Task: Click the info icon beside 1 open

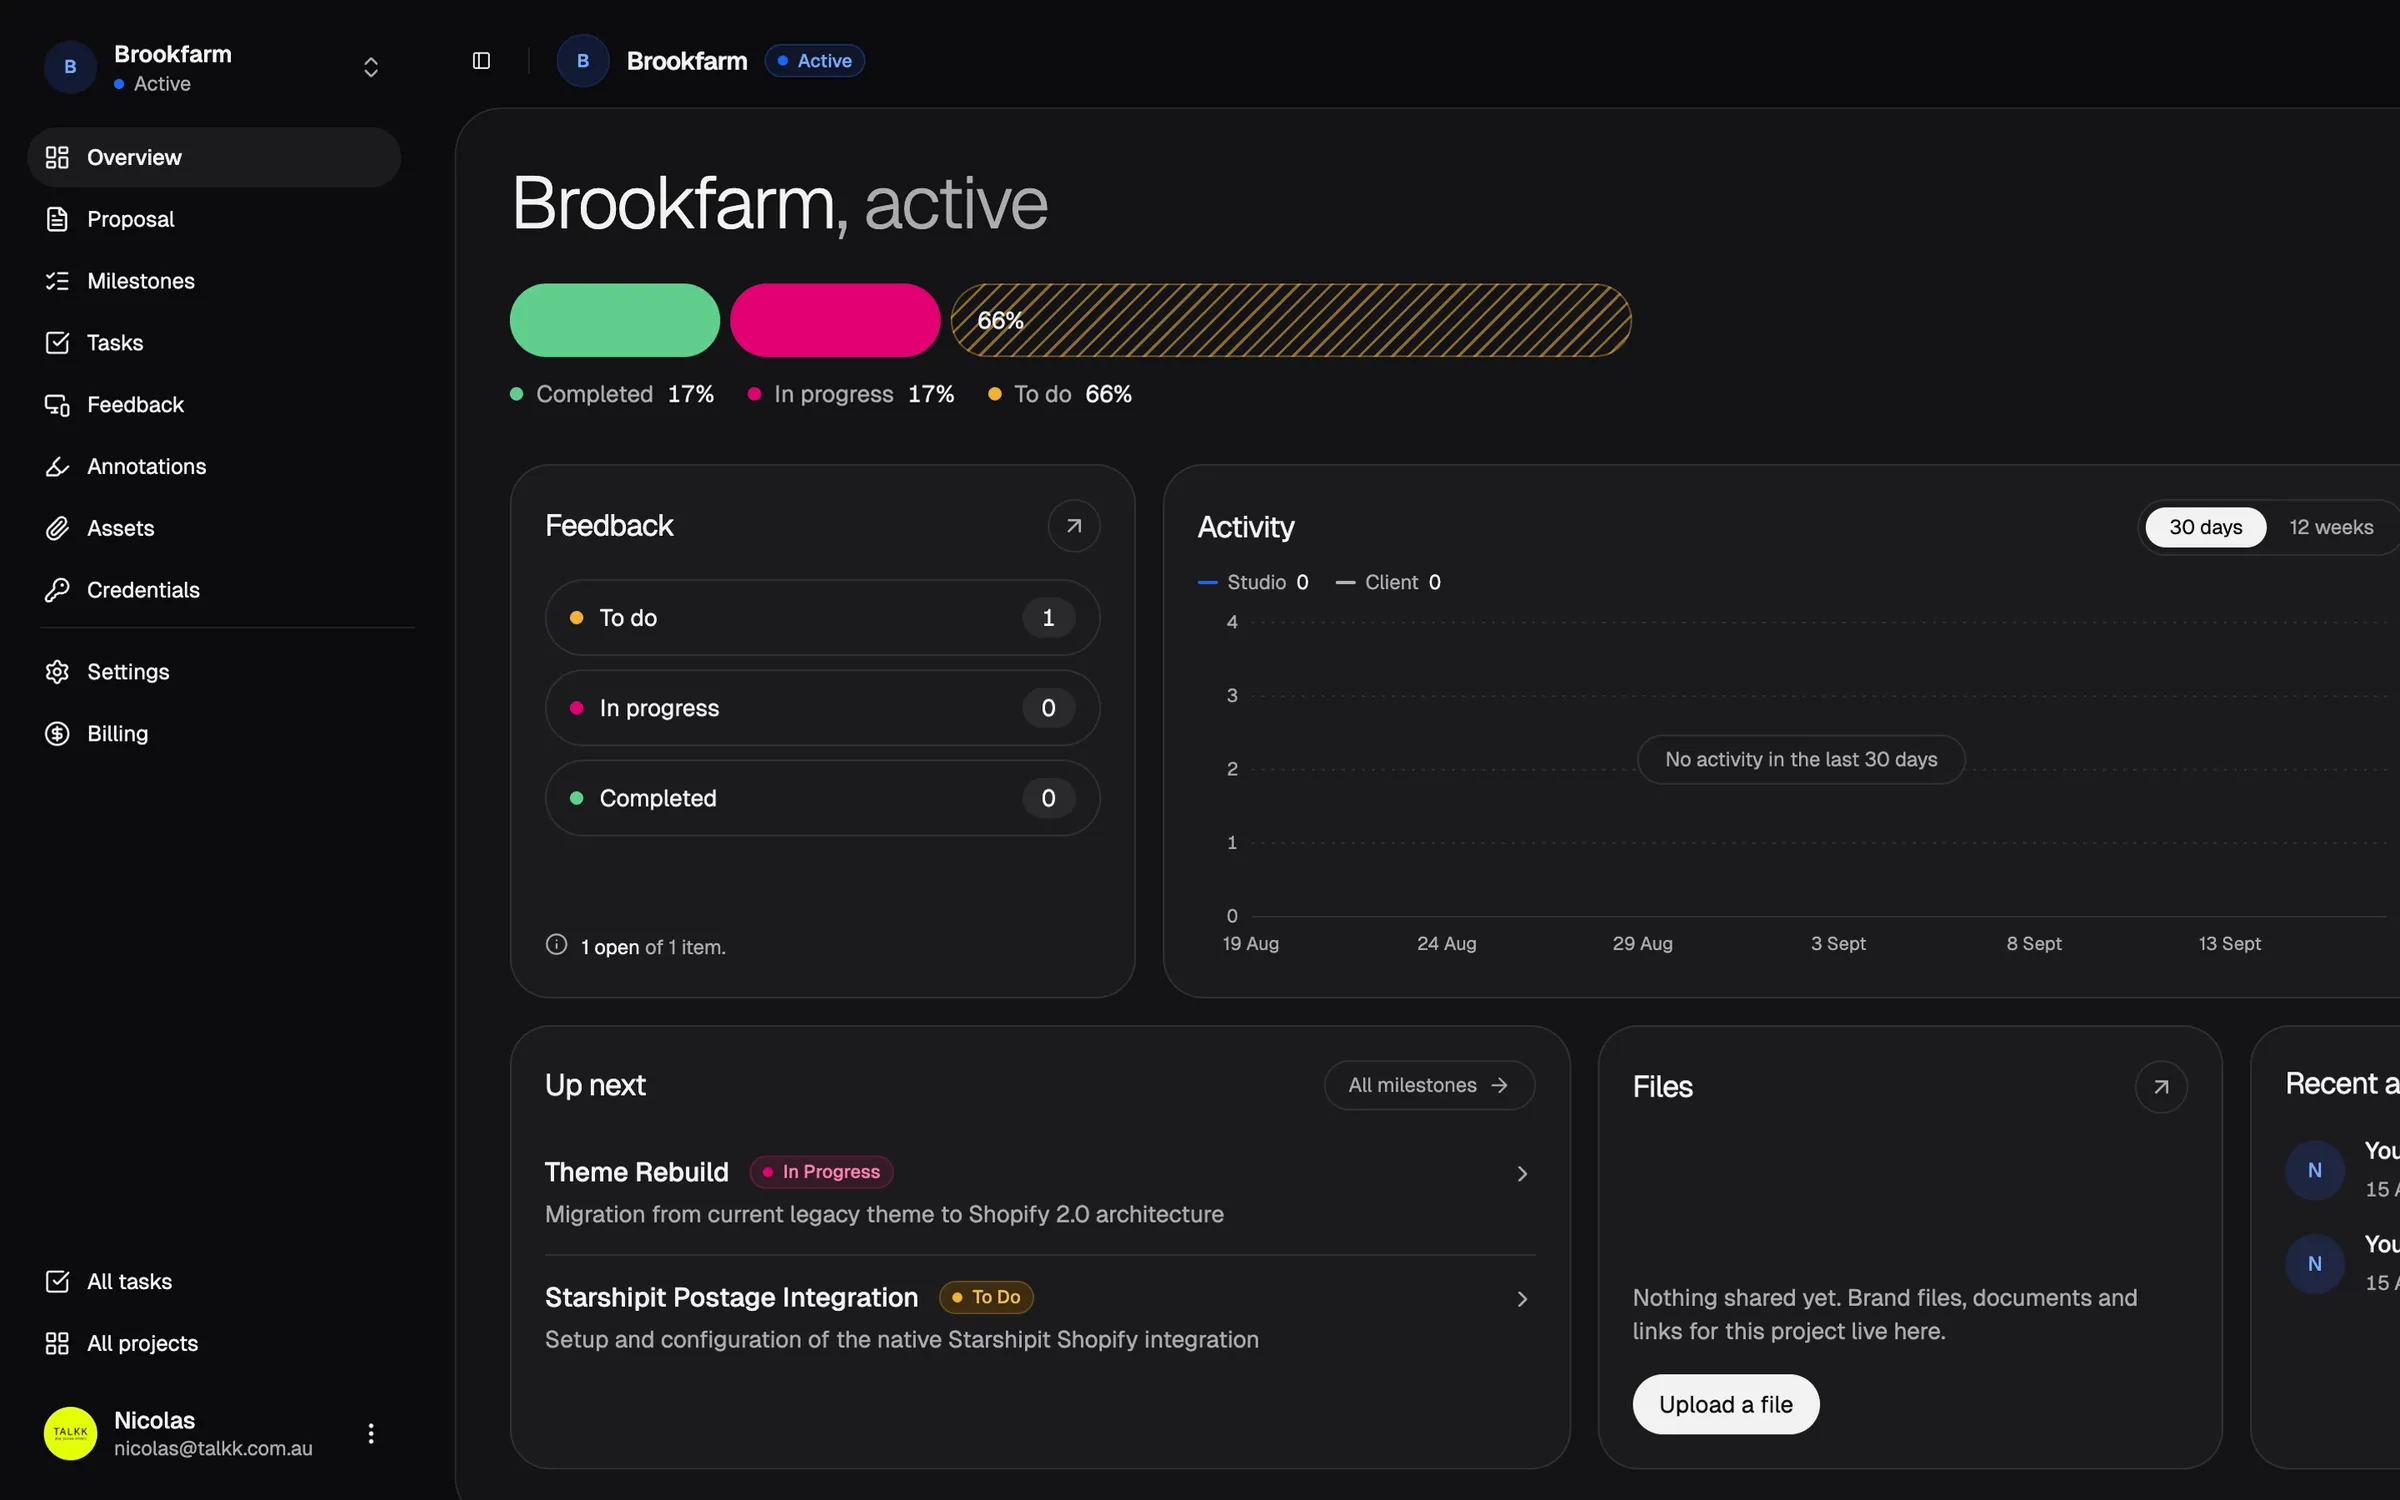Action: click(557, 945)
